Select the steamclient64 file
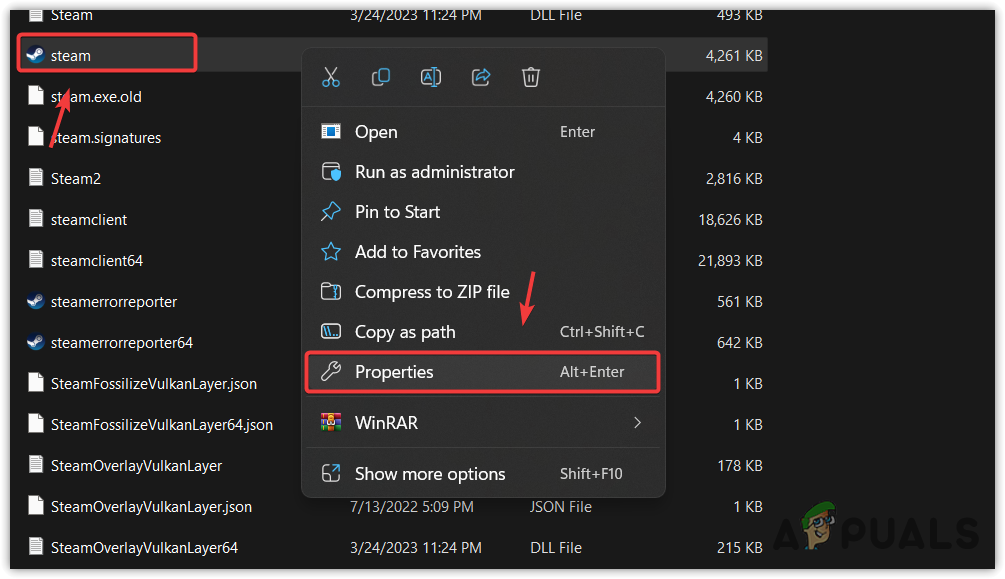Screen dimensions: 1005x579 pyautogui.click(x=97, y=261)
